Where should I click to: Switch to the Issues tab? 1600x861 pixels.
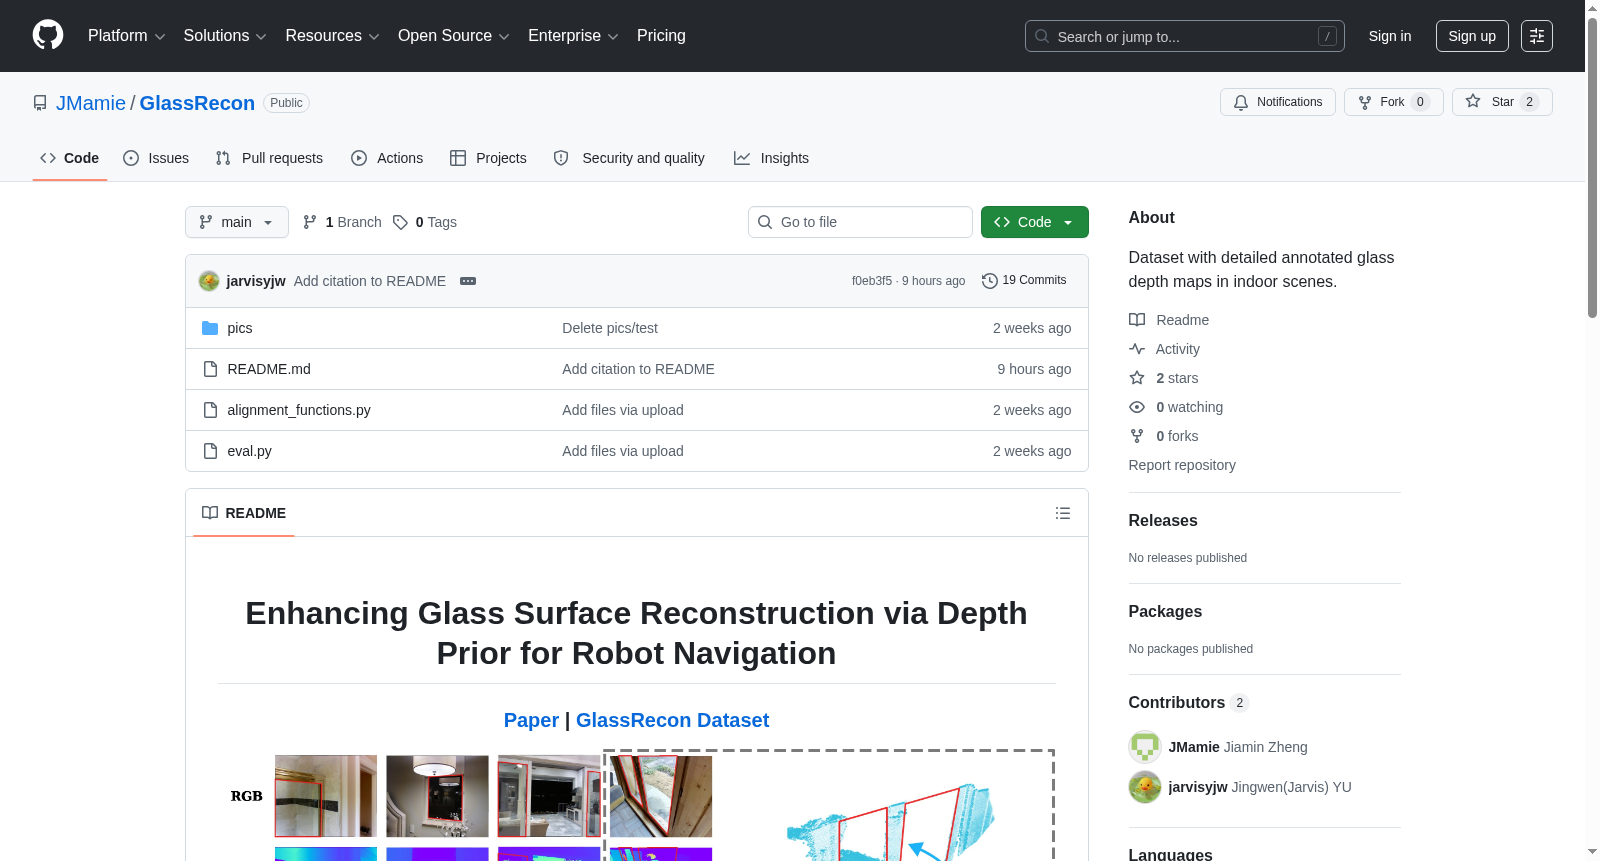[156, 158]
